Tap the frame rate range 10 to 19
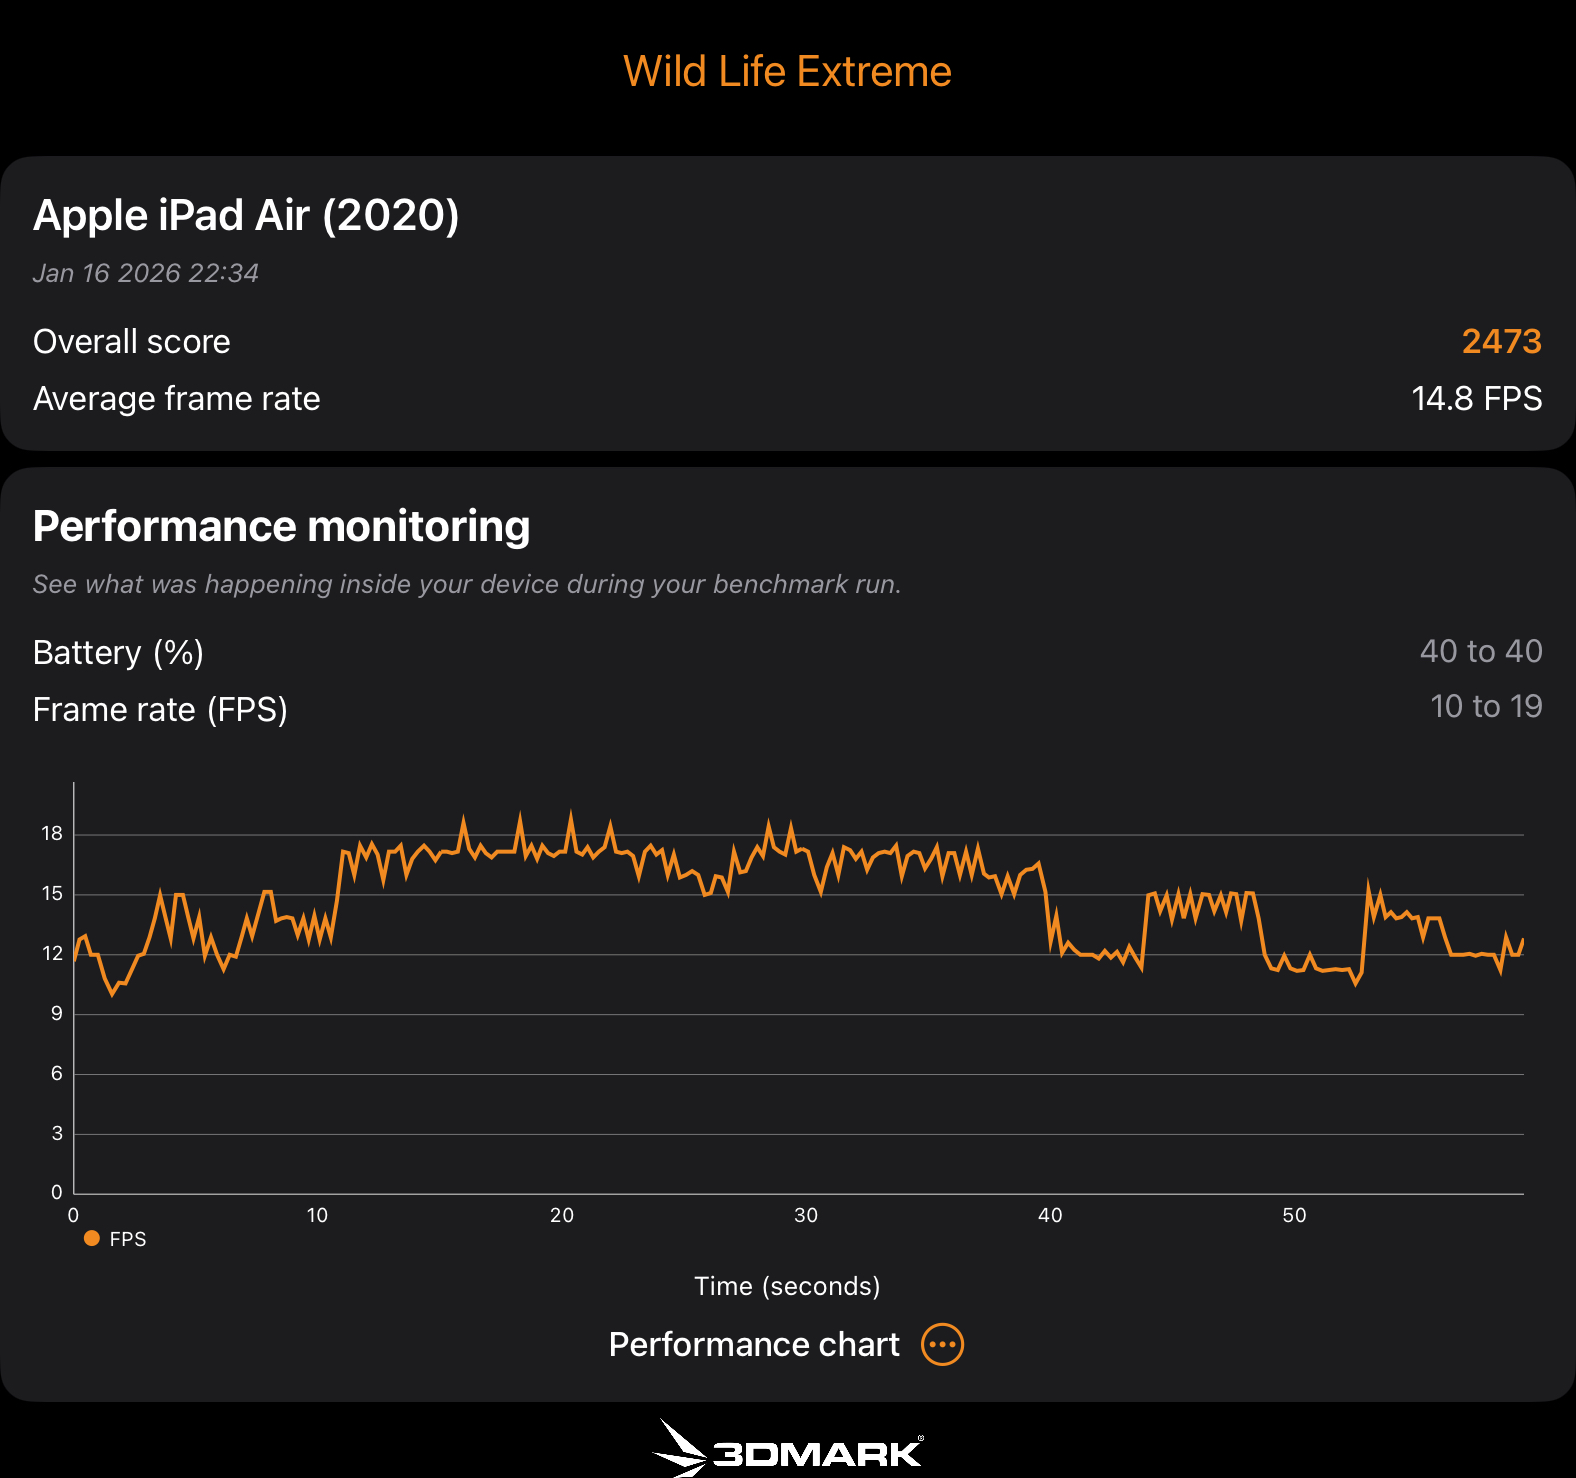This screenshot has width=1576, height=1478. point(1486,707)
